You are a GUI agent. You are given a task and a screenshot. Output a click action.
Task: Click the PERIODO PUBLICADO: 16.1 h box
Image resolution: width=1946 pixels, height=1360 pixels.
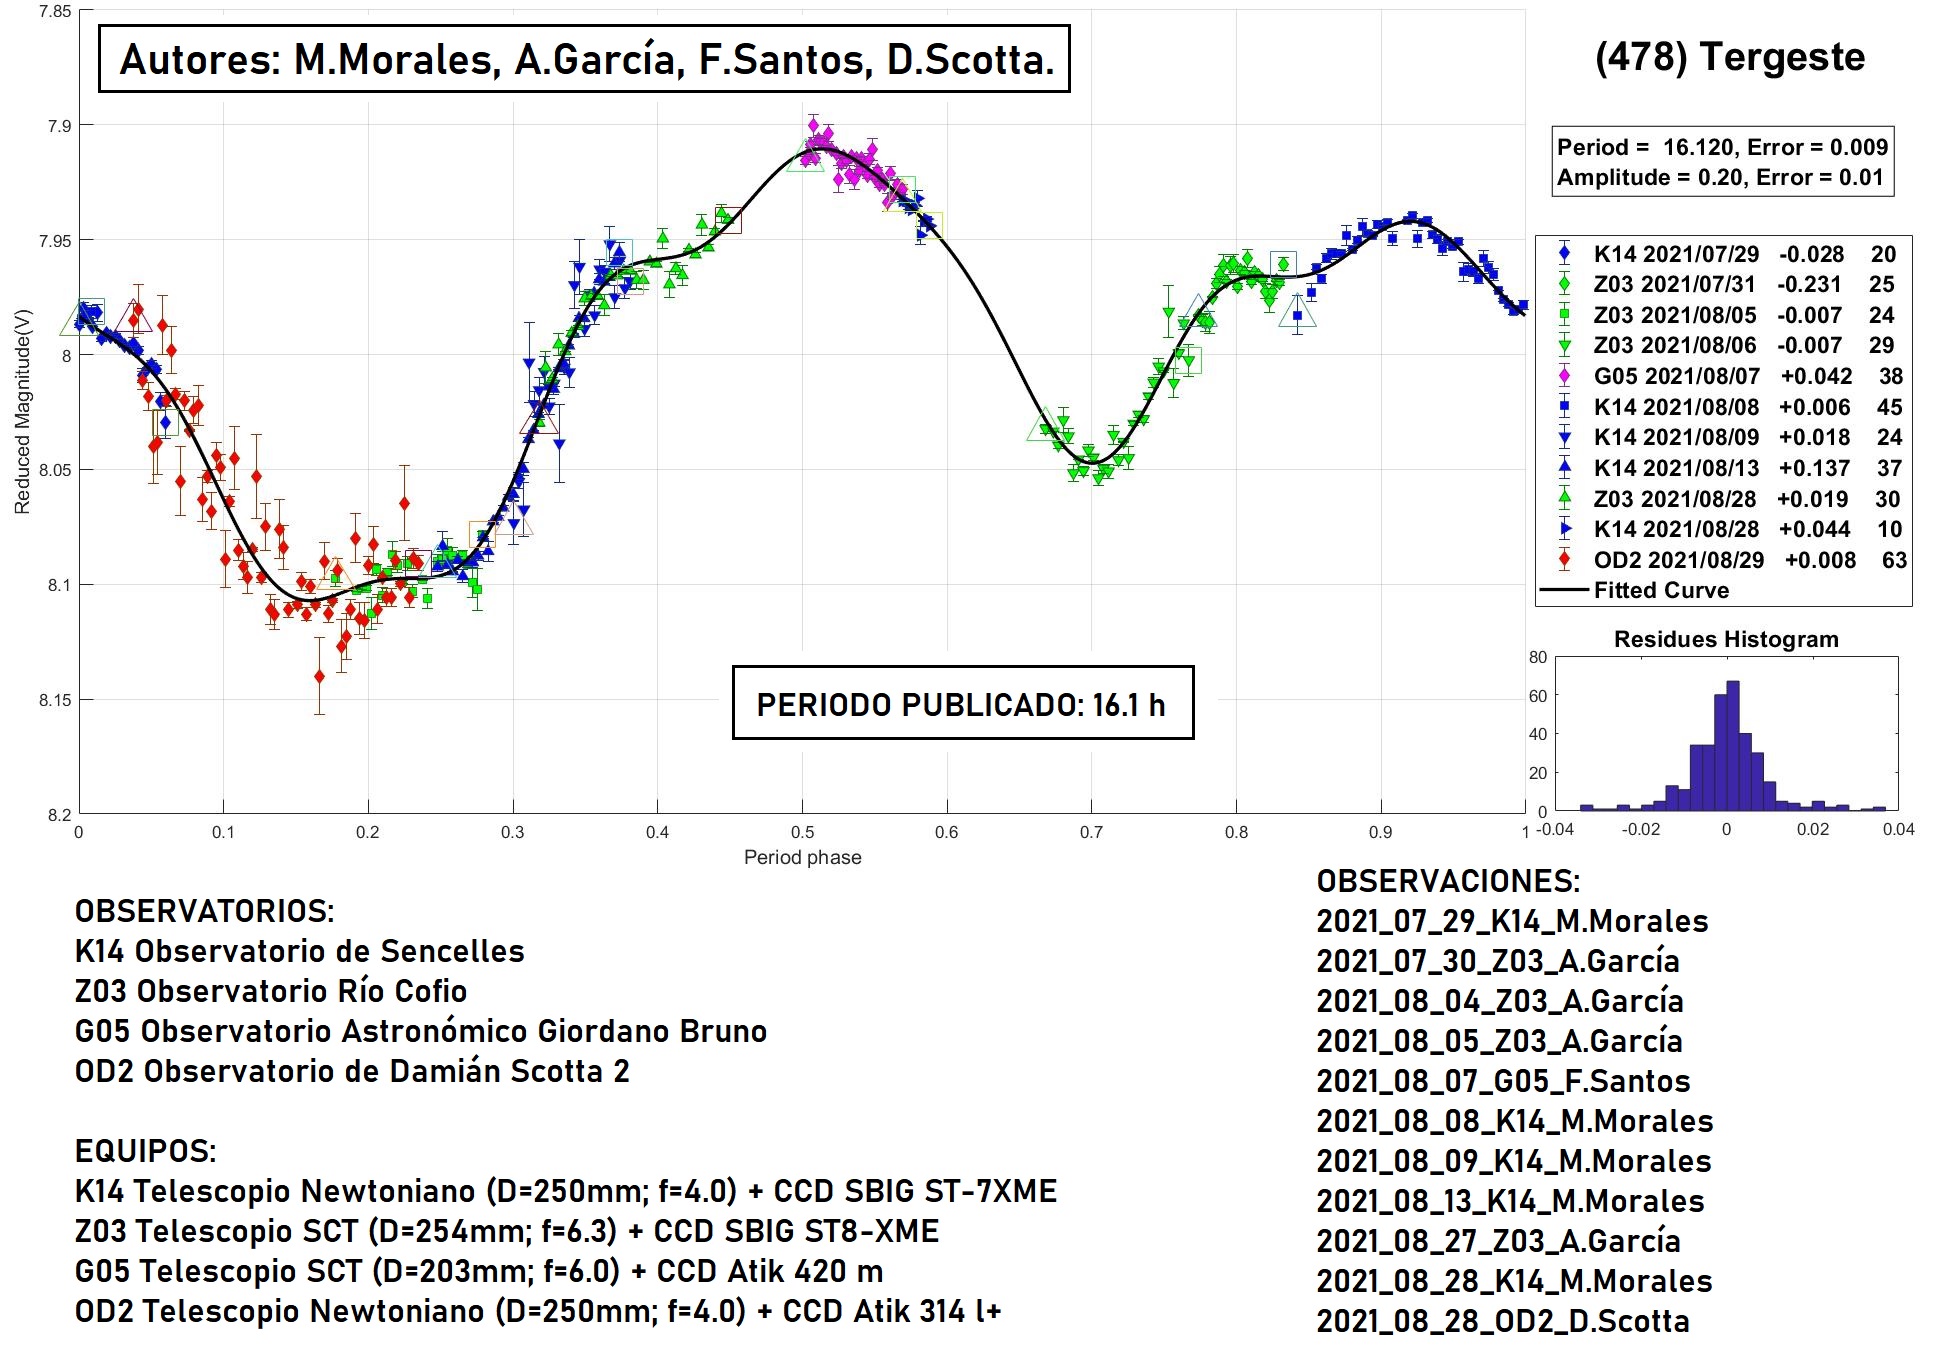(x=963, y=703)
